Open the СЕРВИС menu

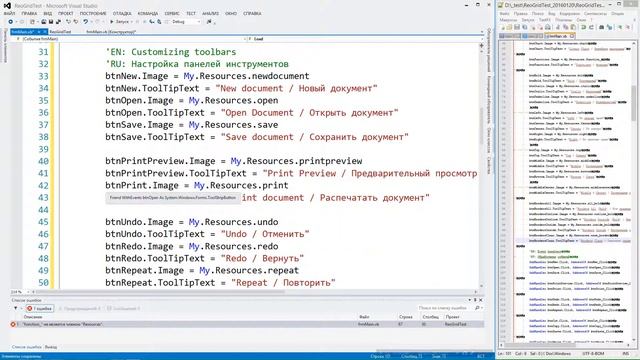(x=172, y=13)
